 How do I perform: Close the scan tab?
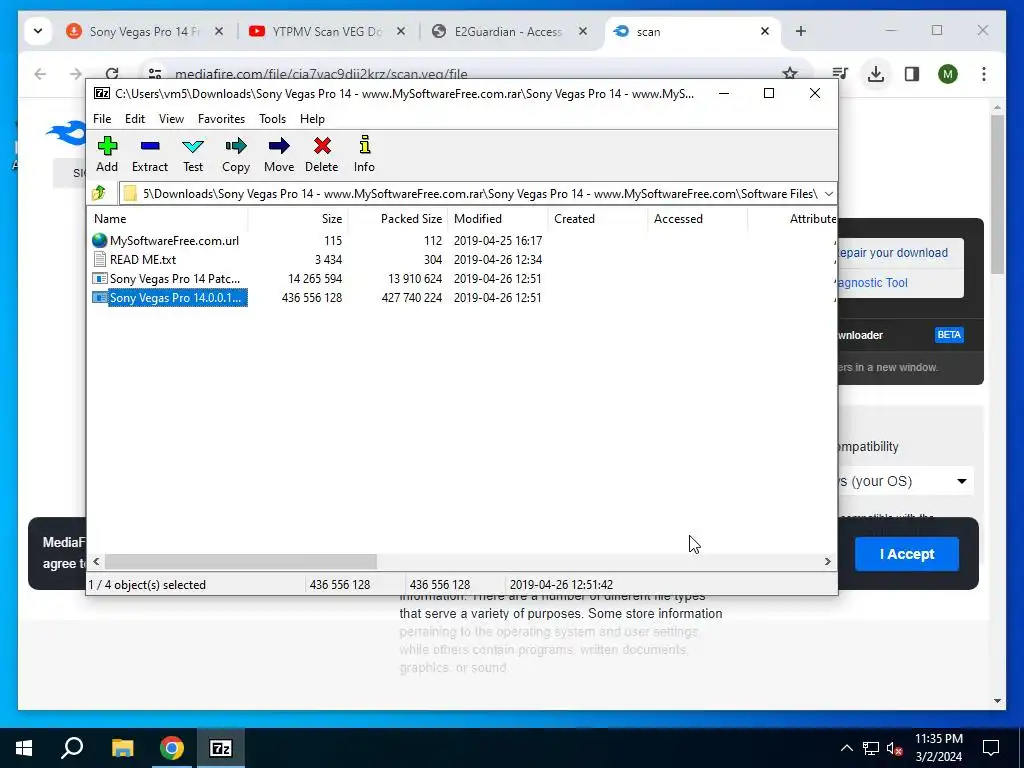coord(765,31)
